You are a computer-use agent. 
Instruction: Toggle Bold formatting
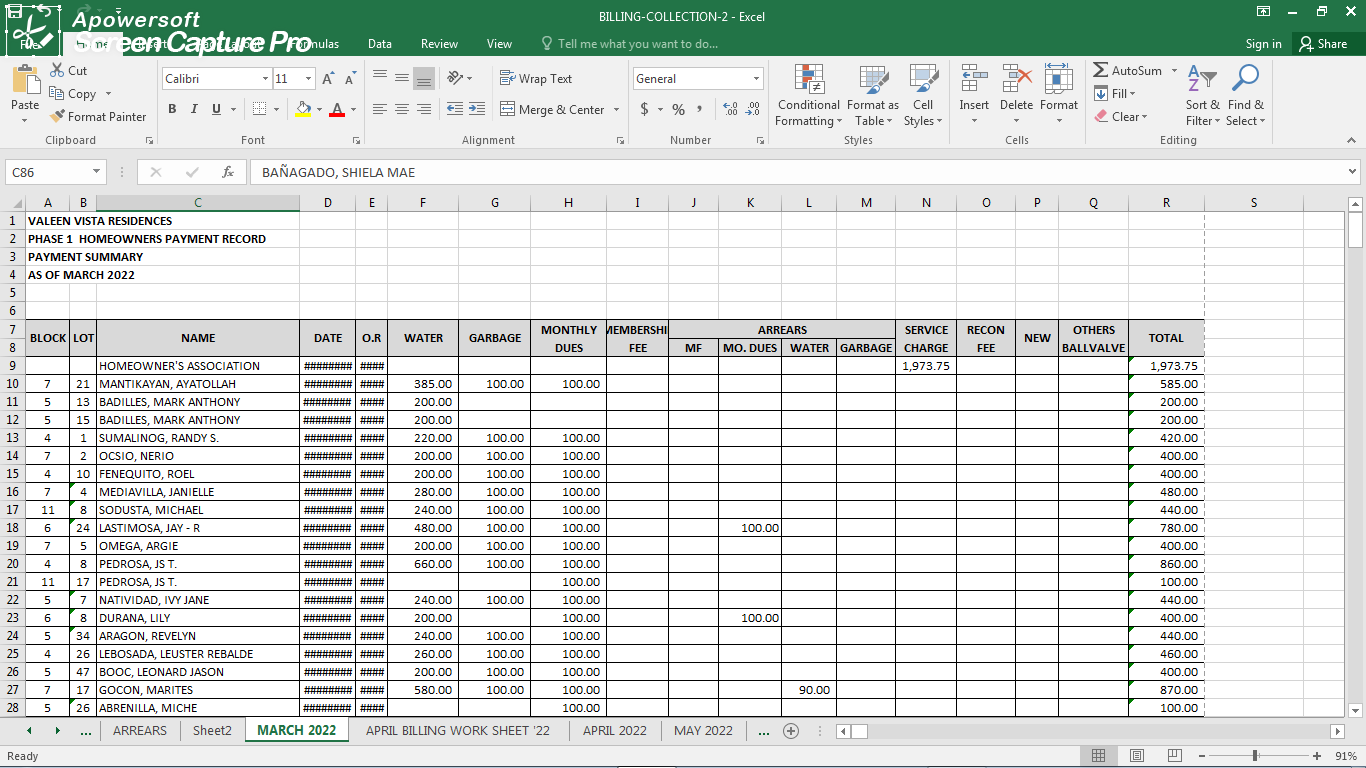click(172, 109)
